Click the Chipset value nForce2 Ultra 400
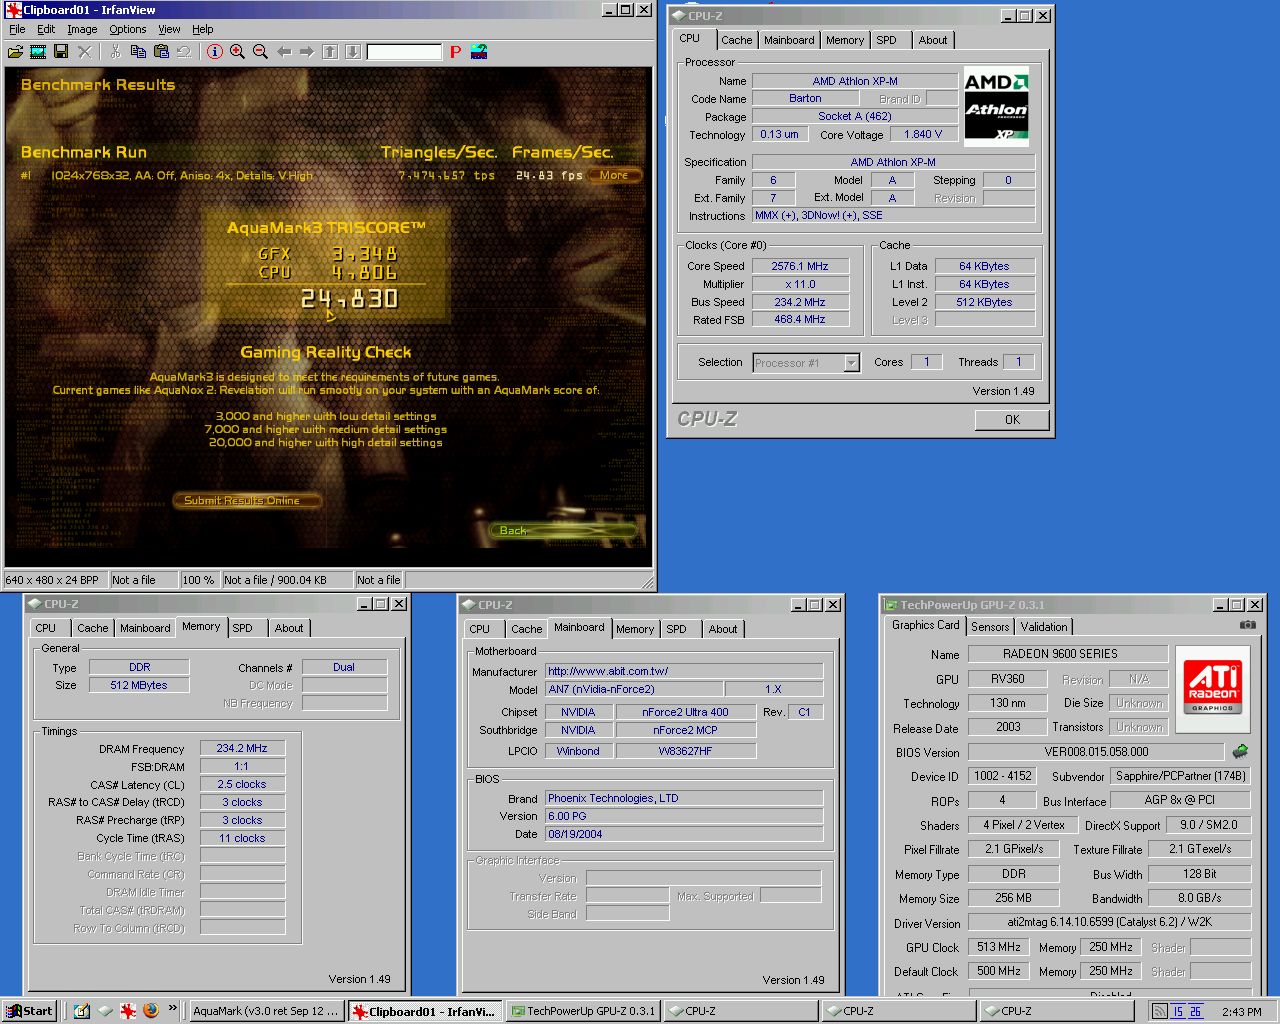This screenshot has height=1024, width=1280. 685,712
